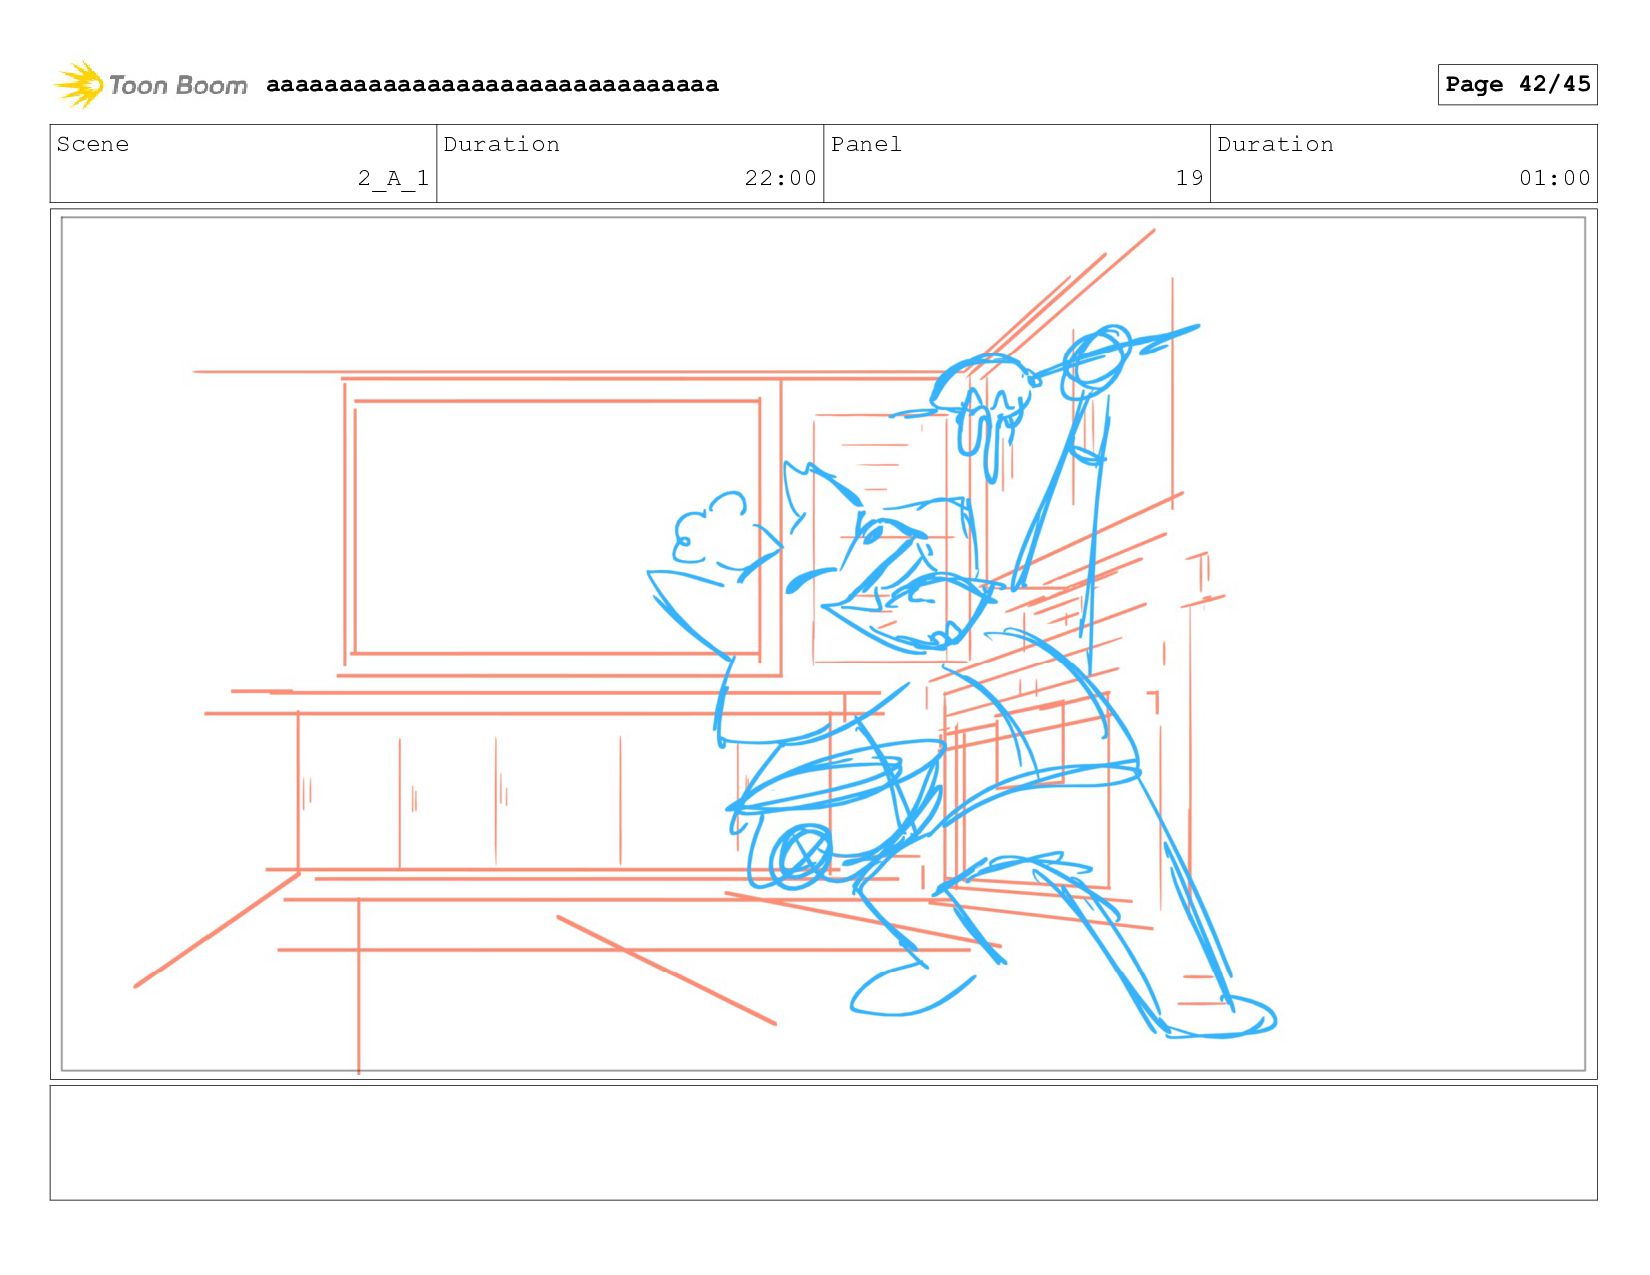Screen dimensions: 1650x1275
Task: Click the 'Panel' header label
Action: click(866, 144)
